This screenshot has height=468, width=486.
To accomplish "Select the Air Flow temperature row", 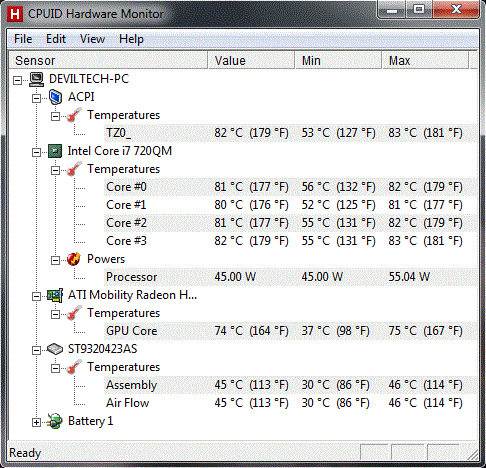I will click(x=290, y=403).
